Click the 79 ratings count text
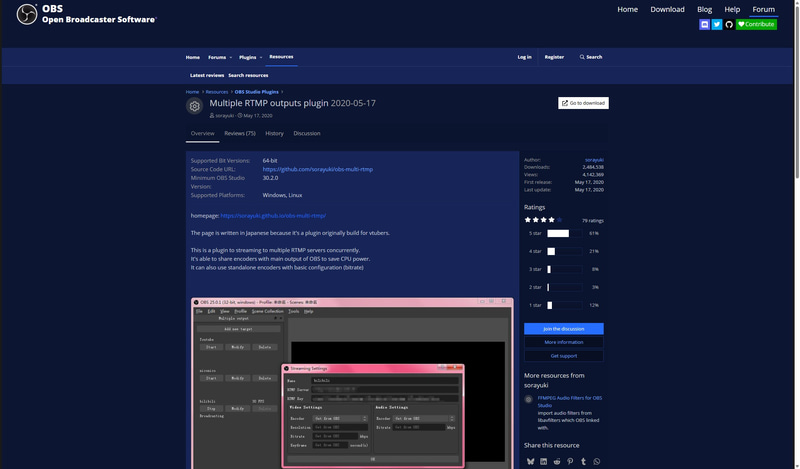The height and width of the screenshot is (469, 800). pyautogui.click(x=592, y=220)
